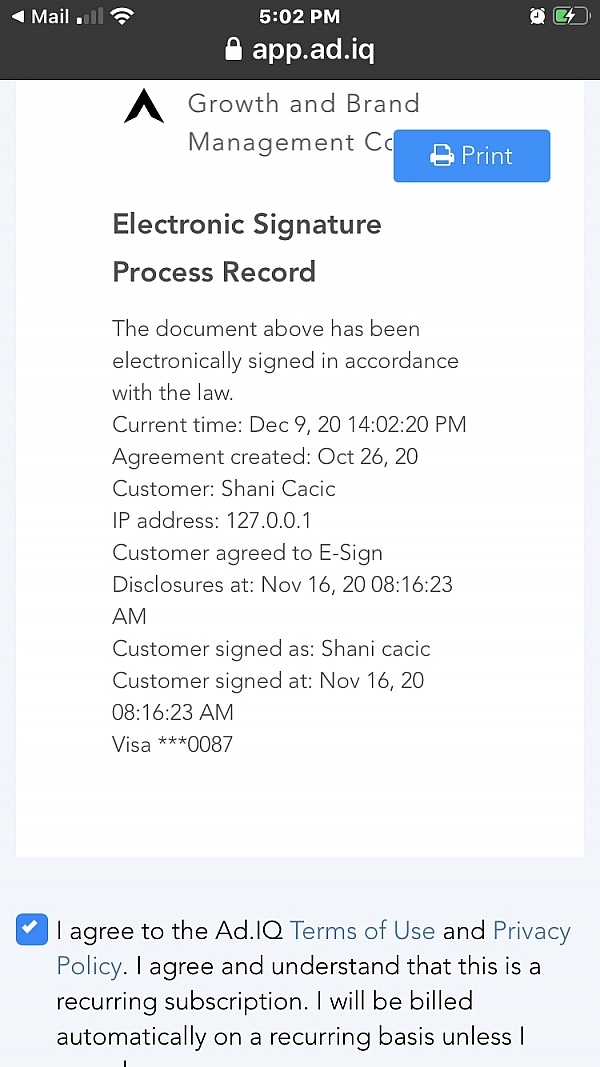Screen dimensions: 600x1067
Task: Open the Terms of Use link
Action: tap(362, 931)
